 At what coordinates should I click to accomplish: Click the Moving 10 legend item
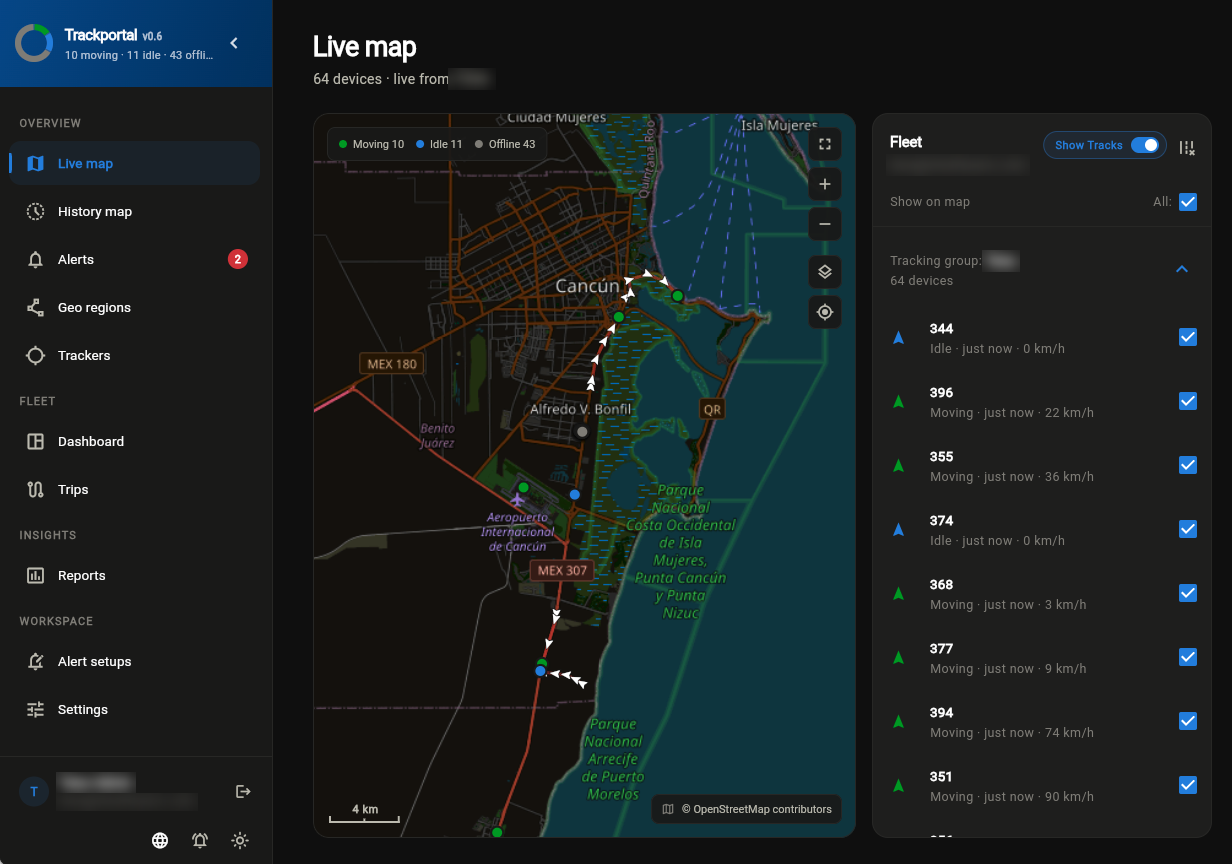[x=371, y=144]
